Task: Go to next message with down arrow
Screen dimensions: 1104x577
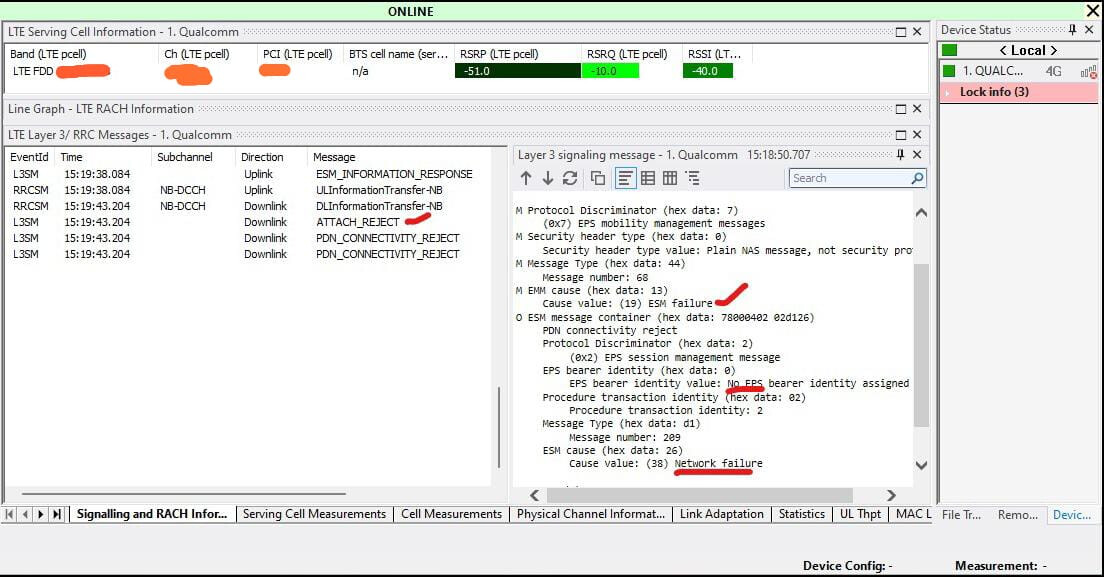Action: 548,178
